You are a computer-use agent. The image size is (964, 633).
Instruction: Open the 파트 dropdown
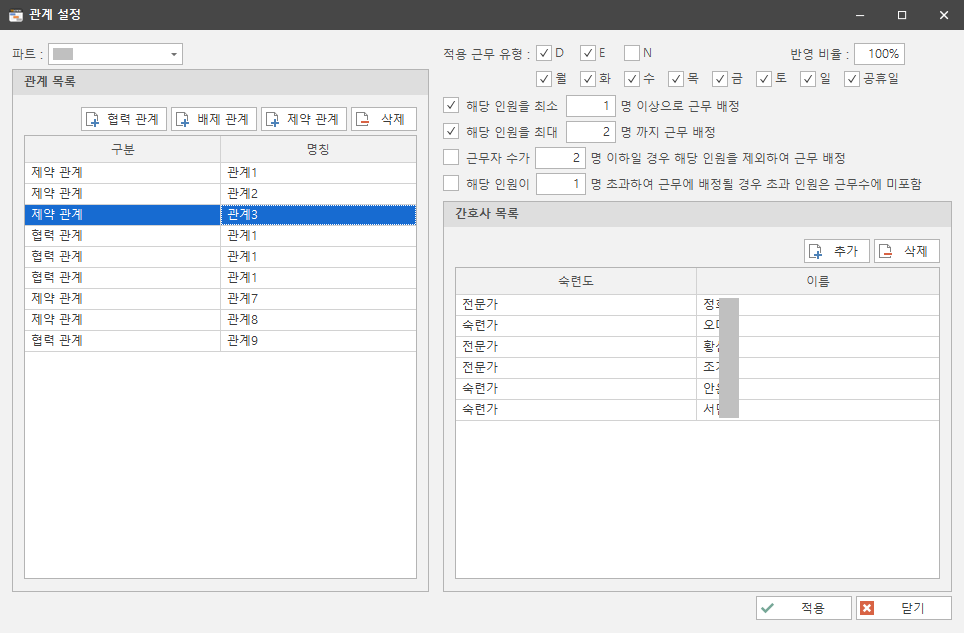pos(175,53)
